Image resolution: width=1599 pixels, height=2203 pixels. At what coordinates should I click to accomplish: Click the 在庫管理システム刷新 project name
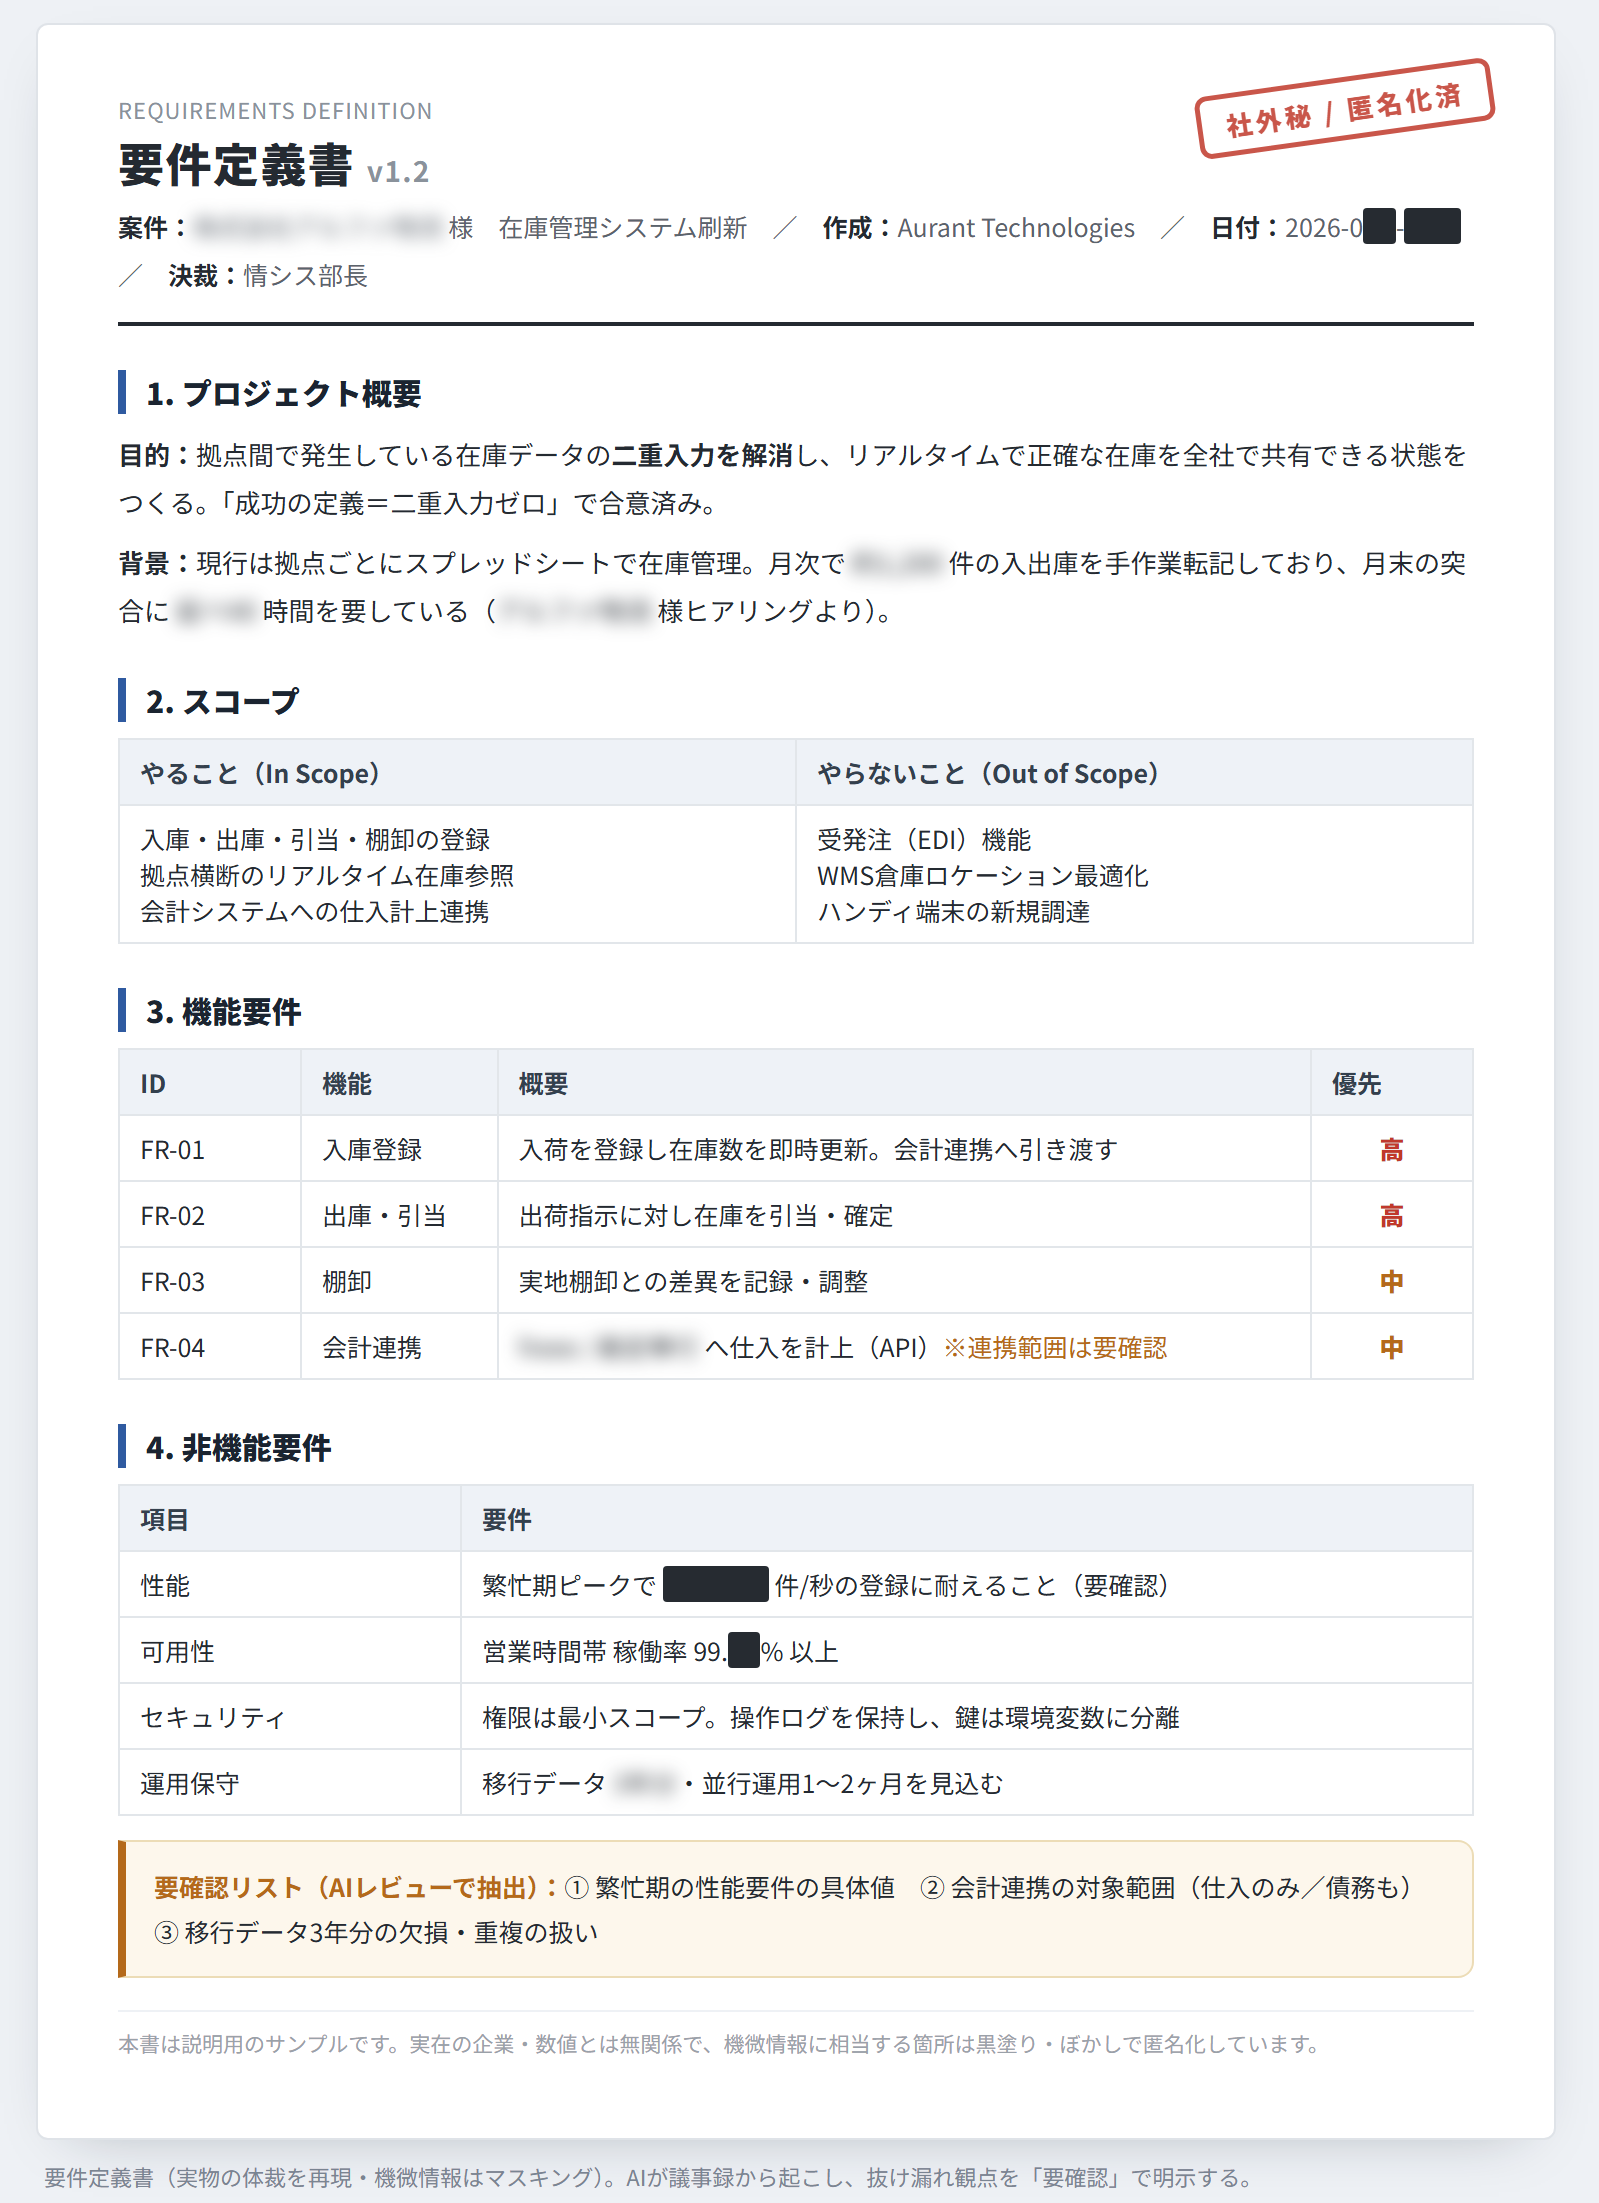point(623,228)
